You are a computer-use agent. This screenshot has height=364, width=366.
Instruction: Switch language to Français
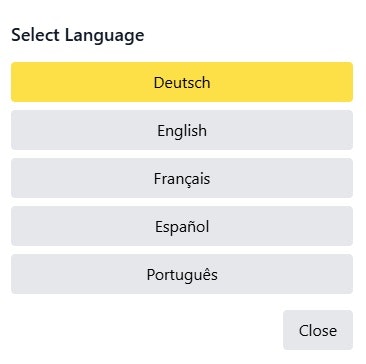click(x=182, y=178)
